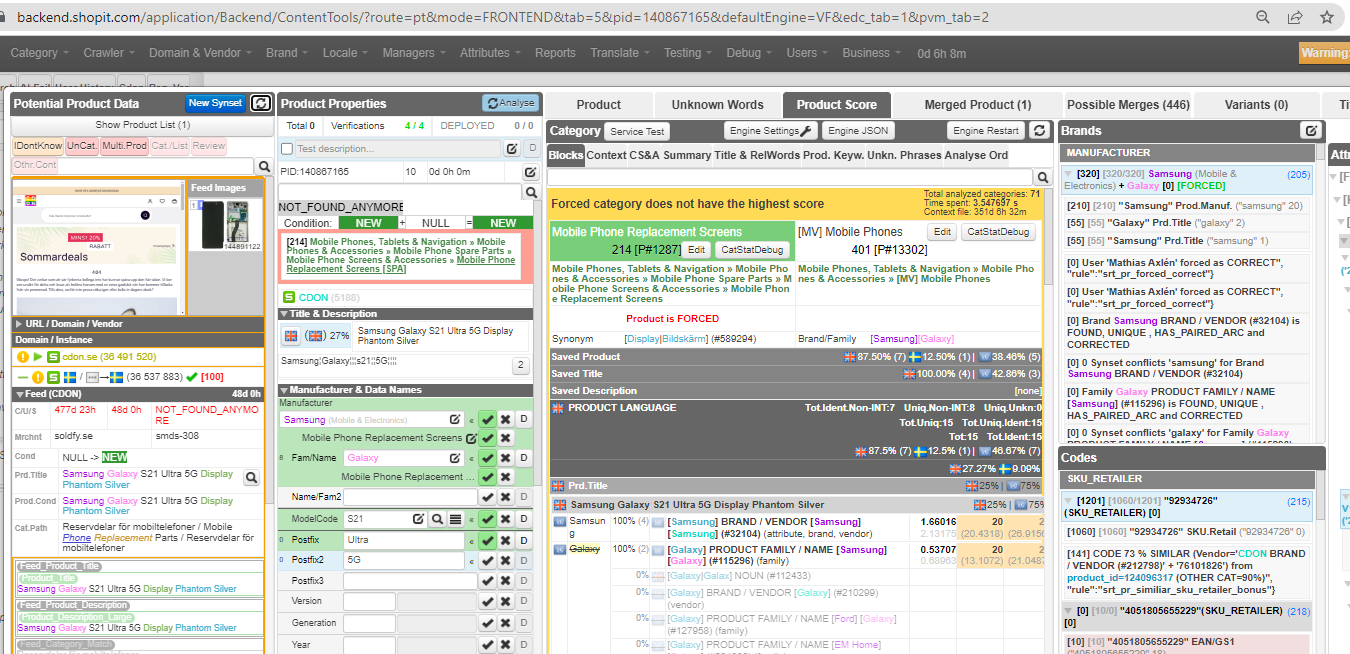The image size is (1350, 654).
Task: Click the New Synset button
Action: coord(215,103)
